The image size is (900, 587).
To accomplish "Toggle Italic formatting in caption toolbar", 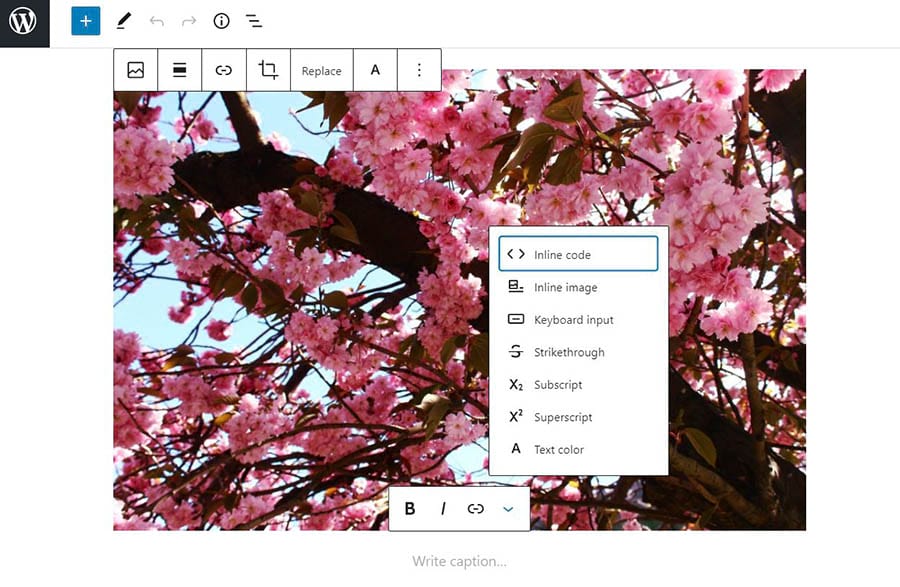I will pyautogui.click(x=443, y=509).
